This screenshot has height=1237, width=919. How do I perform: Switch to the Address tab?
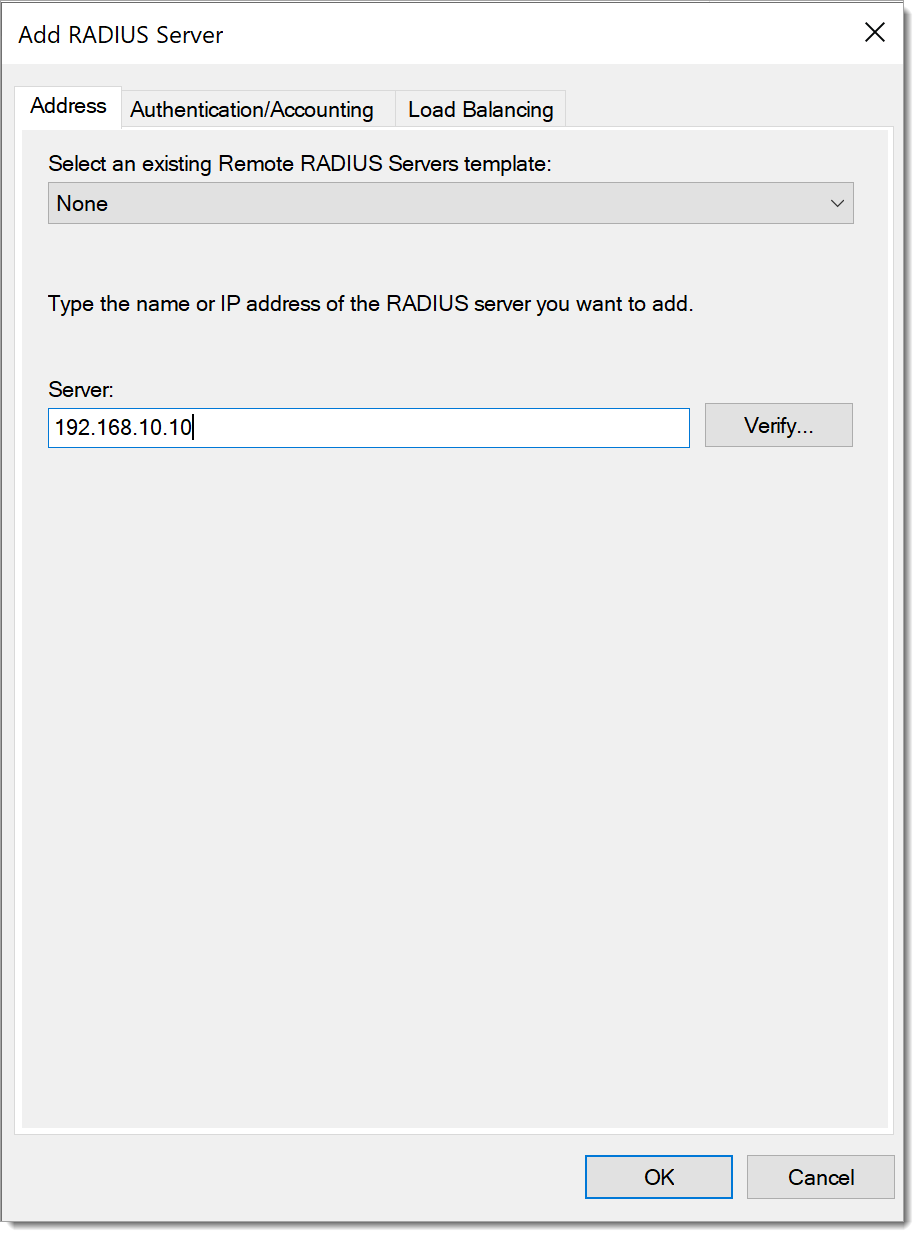pyautogui.click(x=68, y=106)
